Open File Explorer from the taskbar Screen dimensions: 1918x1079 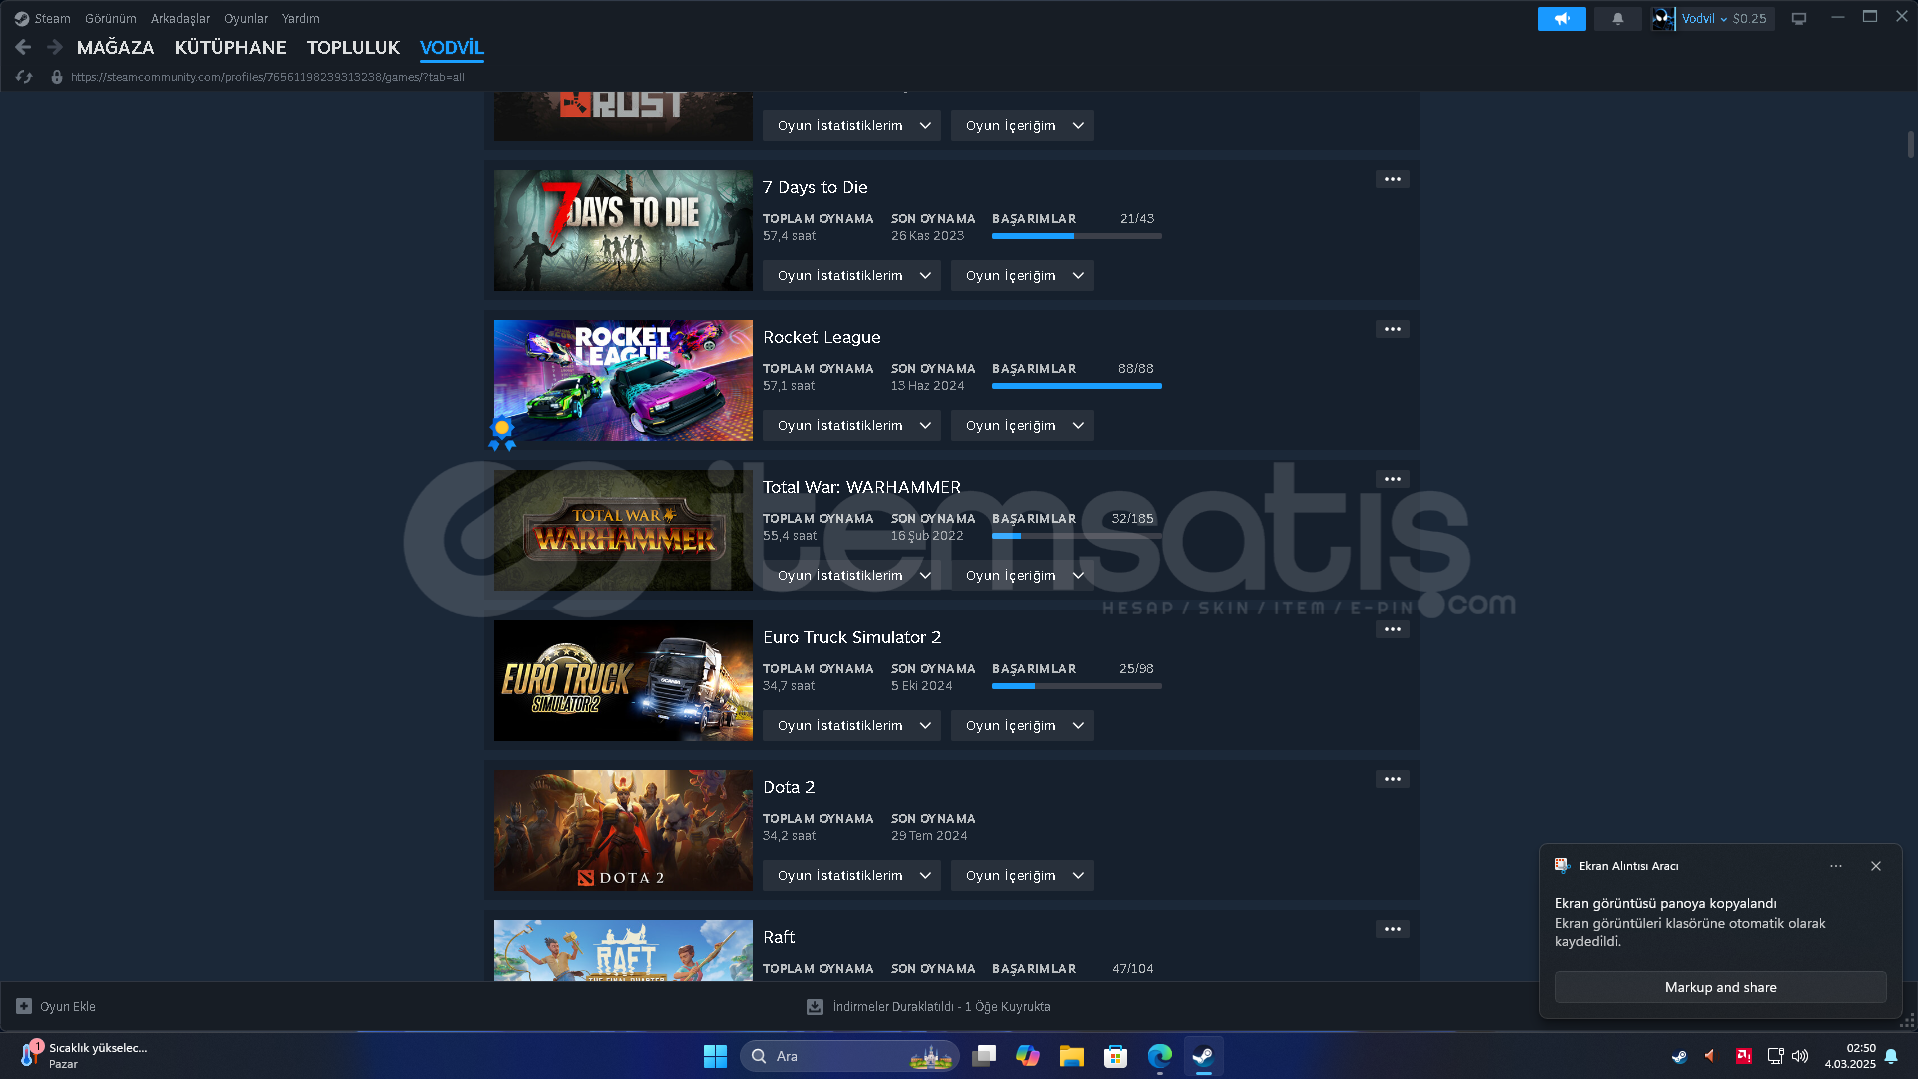[1072, 1056]
